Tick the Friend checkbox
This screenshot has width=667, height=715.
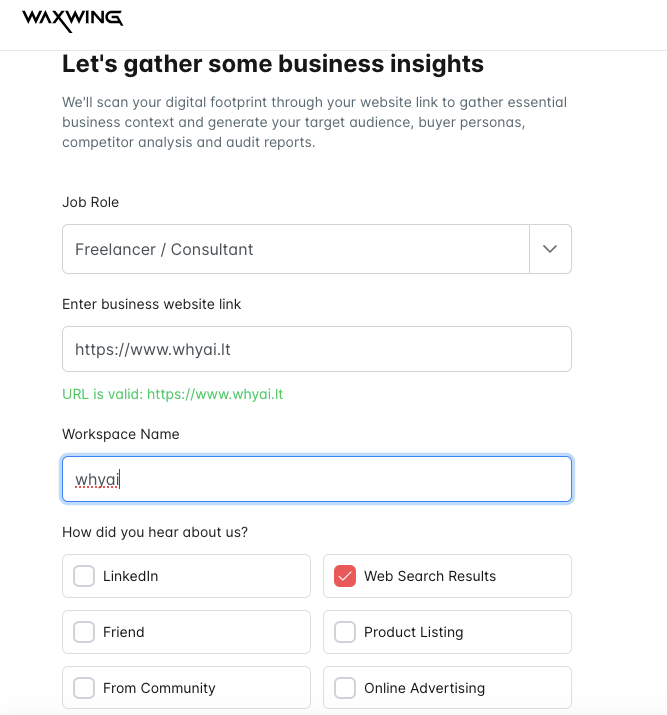coord(84,632)
